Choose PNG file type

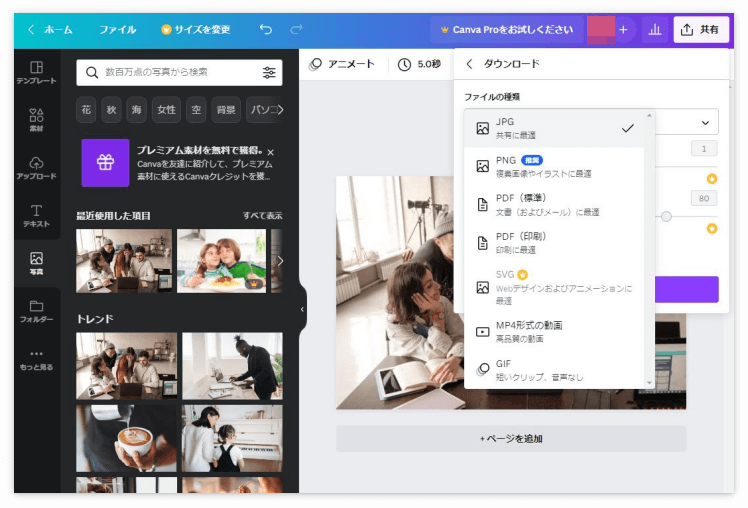pos(554,166)
